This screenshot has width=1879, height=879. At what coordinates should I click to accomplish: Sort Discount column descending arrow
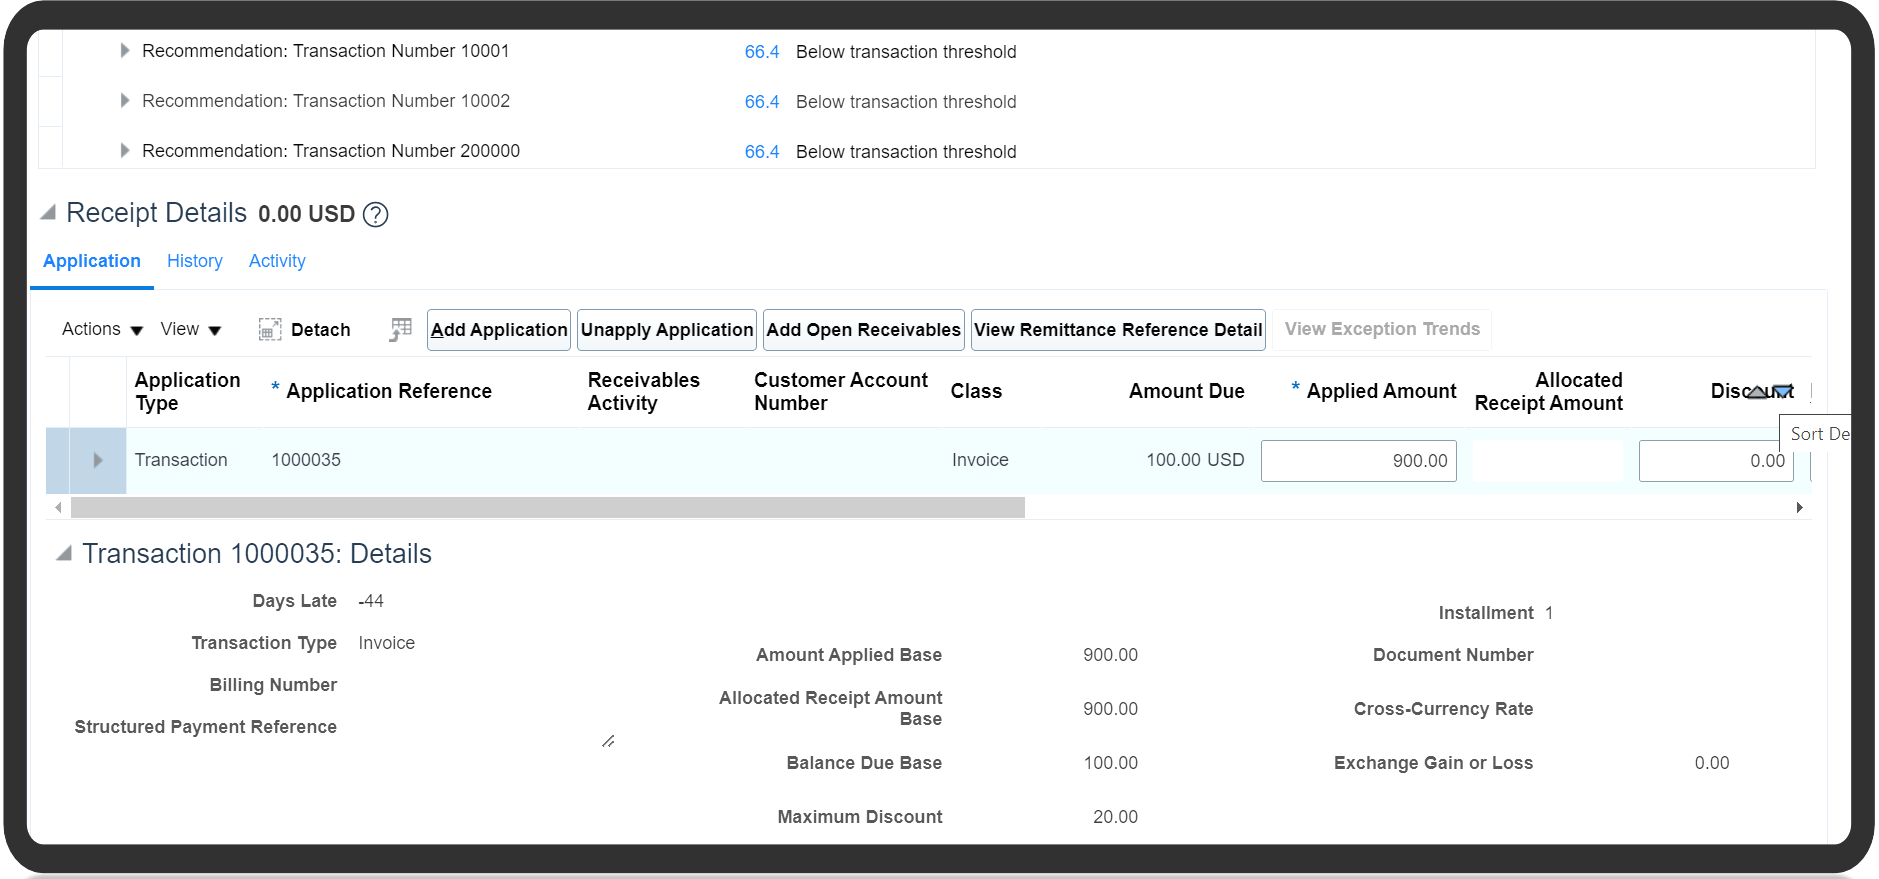pos(1782,392)
